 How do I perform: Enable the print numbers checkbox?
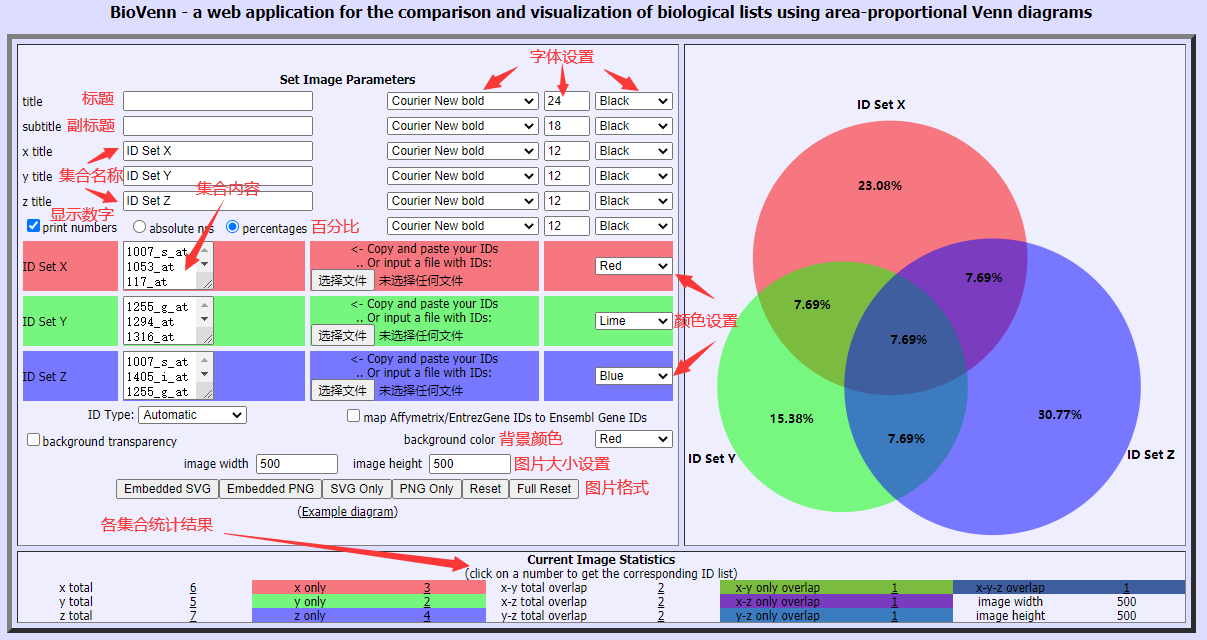pyautogui.click(x=33, y=226)
